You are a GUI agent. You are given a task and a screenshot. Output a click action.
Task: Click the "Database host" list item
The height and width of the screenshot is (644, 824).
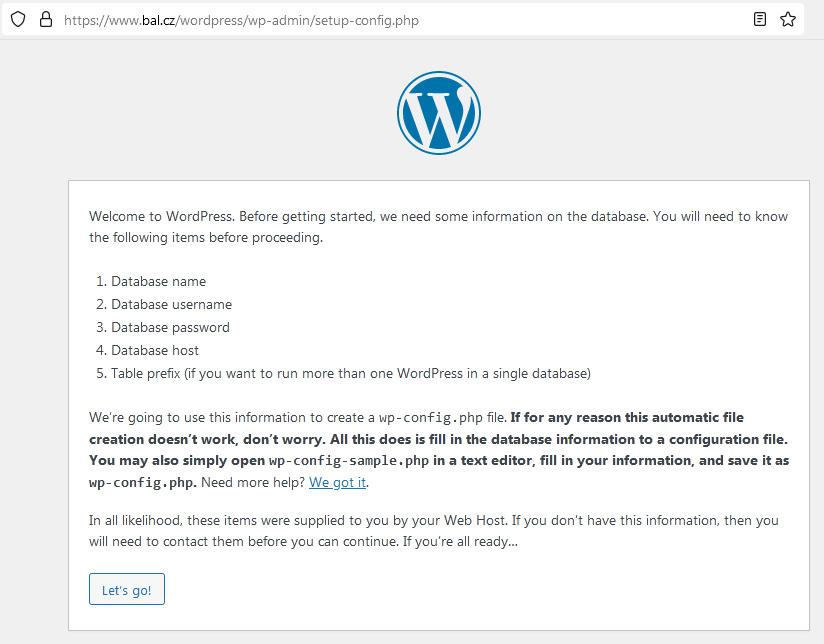155,351
